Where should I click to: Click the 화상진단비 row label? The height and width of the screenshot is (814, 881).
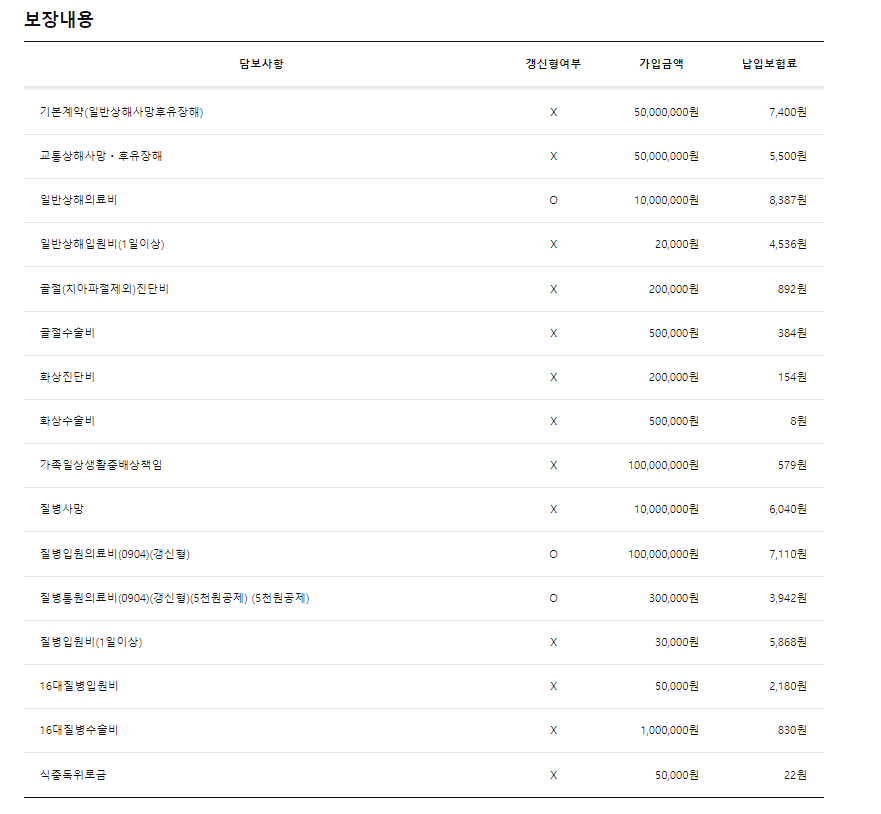tap(67, 377)
